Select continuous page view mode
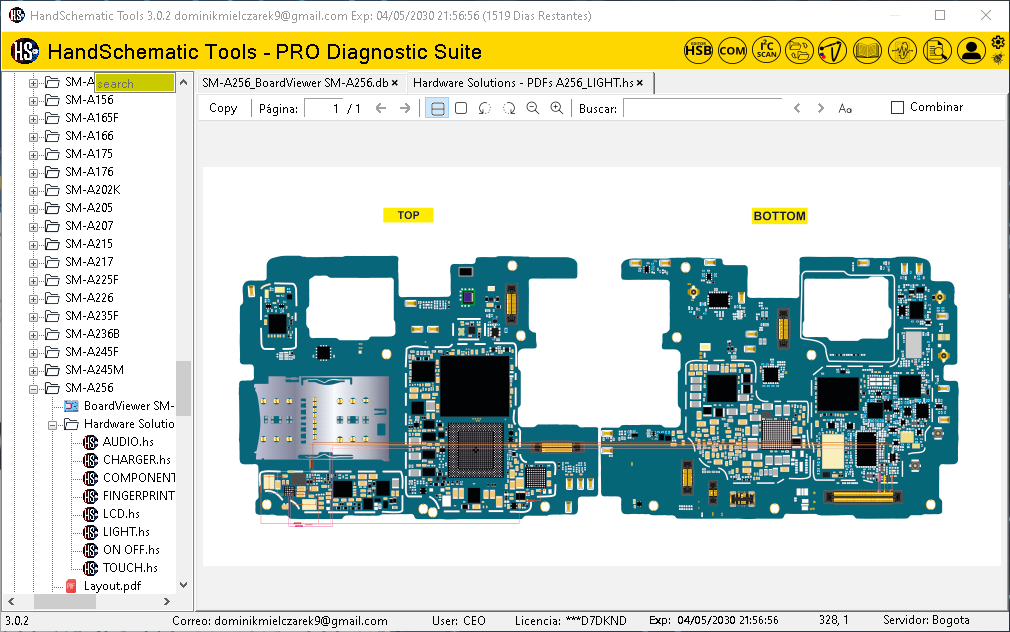 pyautogui.click(x=437, y=108)
